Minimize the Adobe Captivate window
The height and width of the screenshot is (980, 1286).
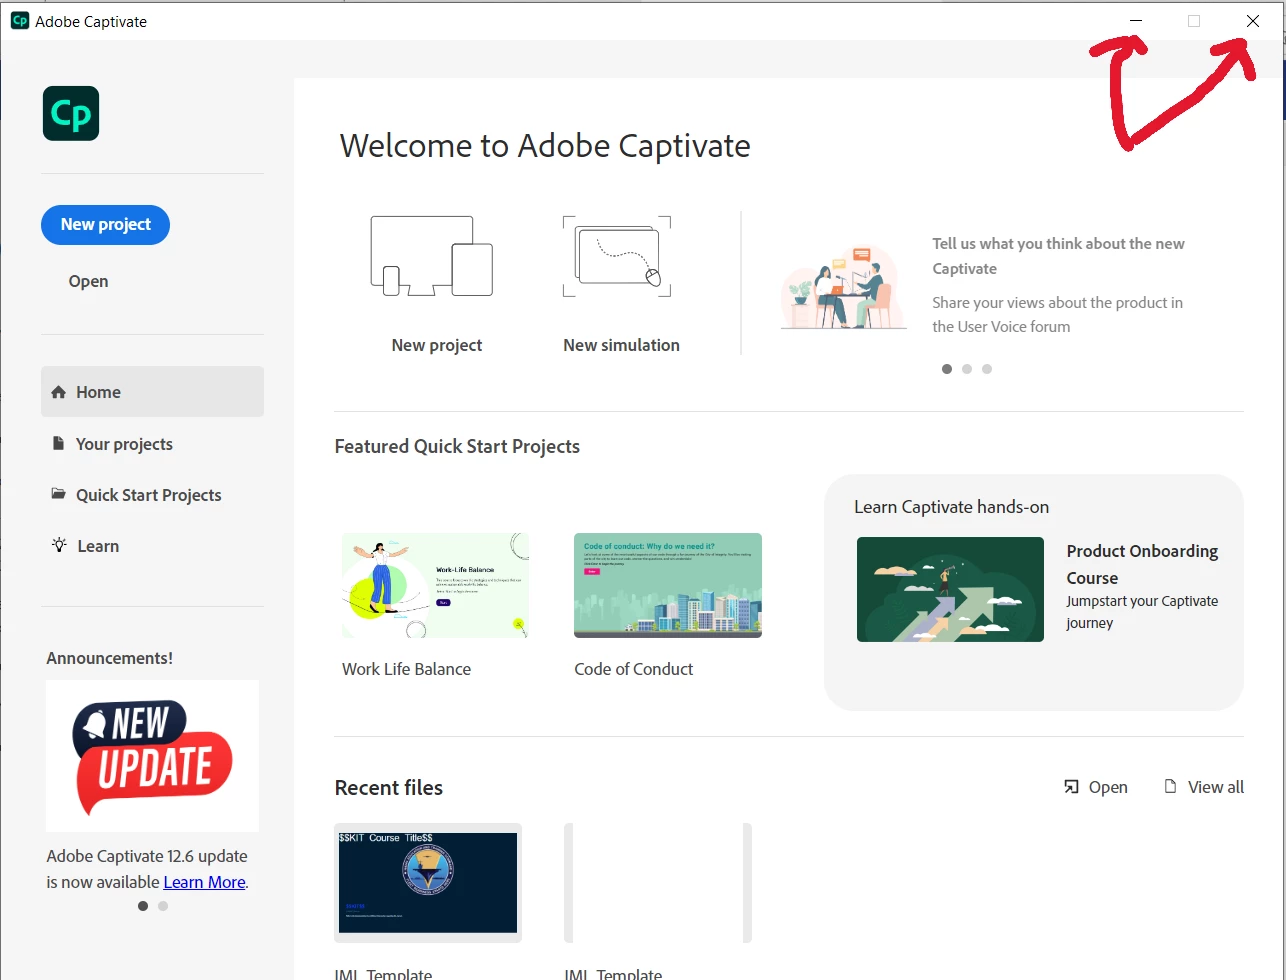pyautogui.click(x=1136, y=21)
